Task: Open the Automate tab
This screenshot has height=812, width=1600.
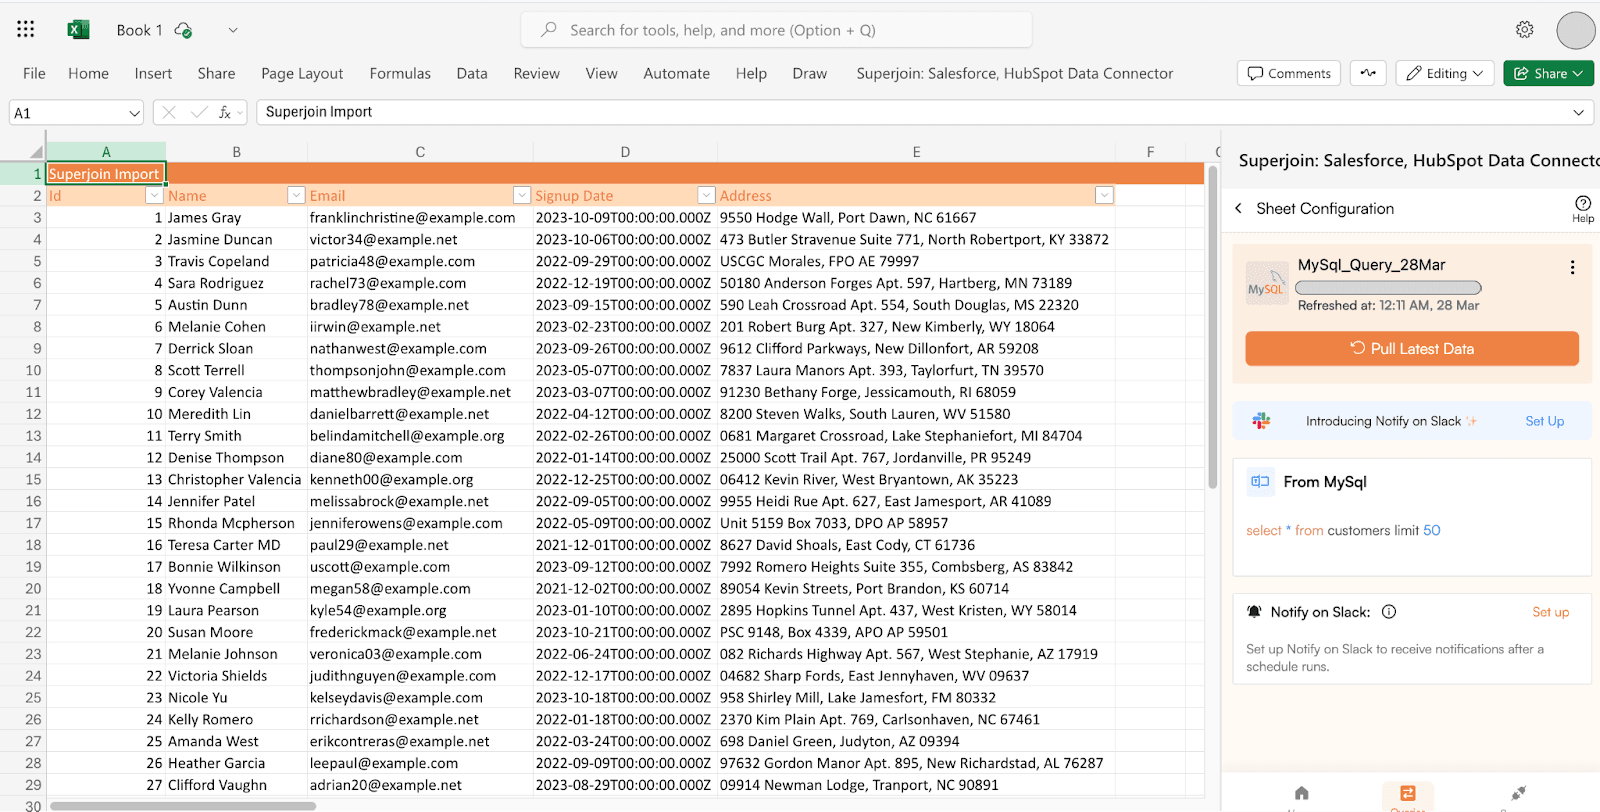Action: point(676,73)
